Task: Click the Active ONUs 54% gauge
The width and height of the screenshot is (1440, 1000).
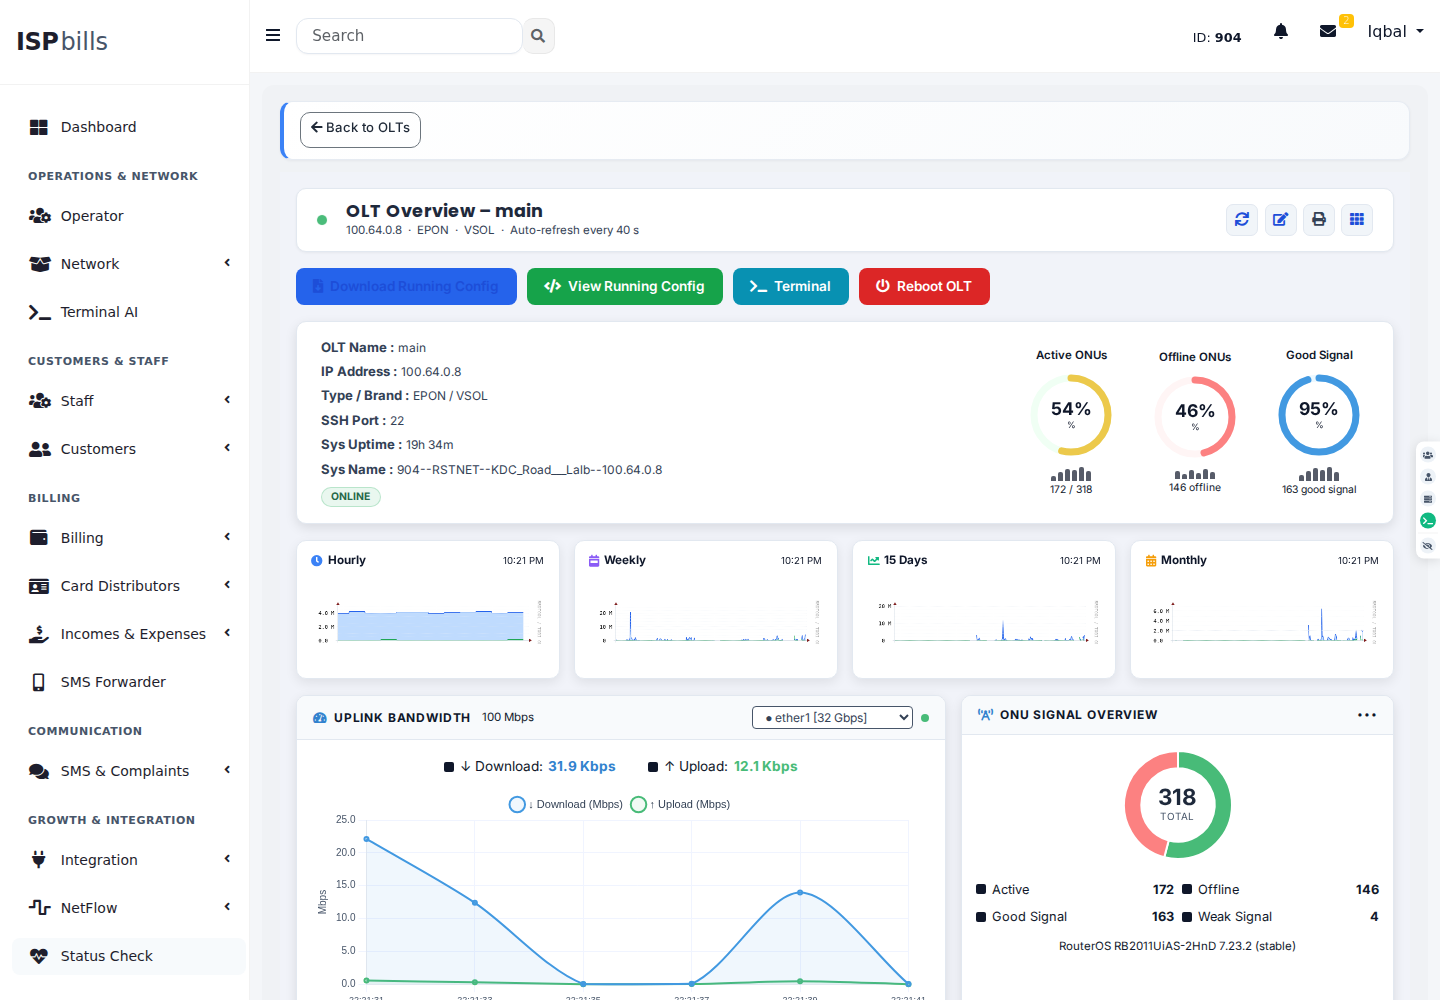Action: point(1071,415)
